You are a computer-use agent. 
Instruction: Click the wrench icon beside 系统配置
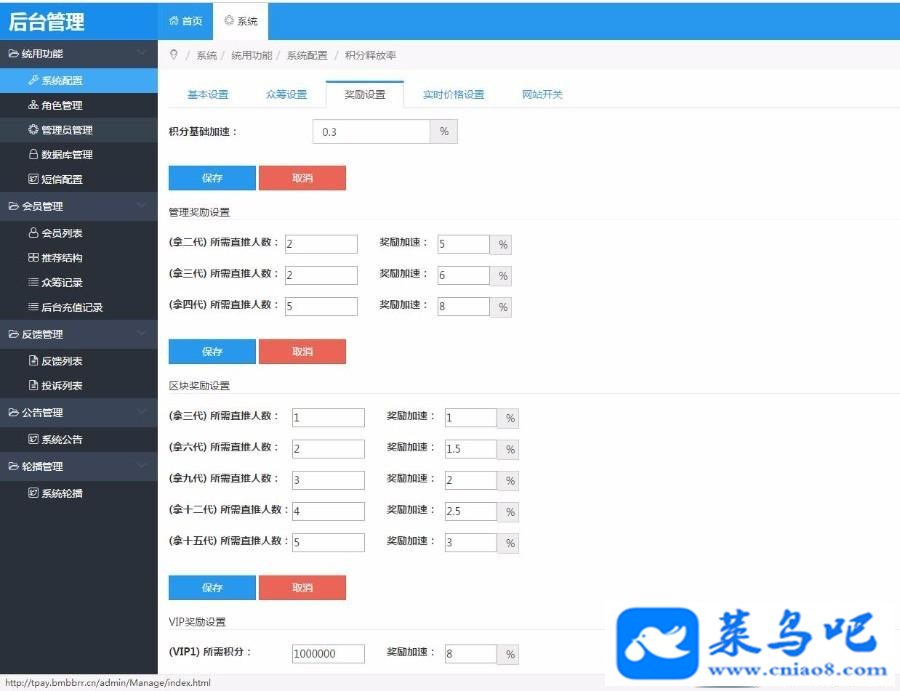33,80
